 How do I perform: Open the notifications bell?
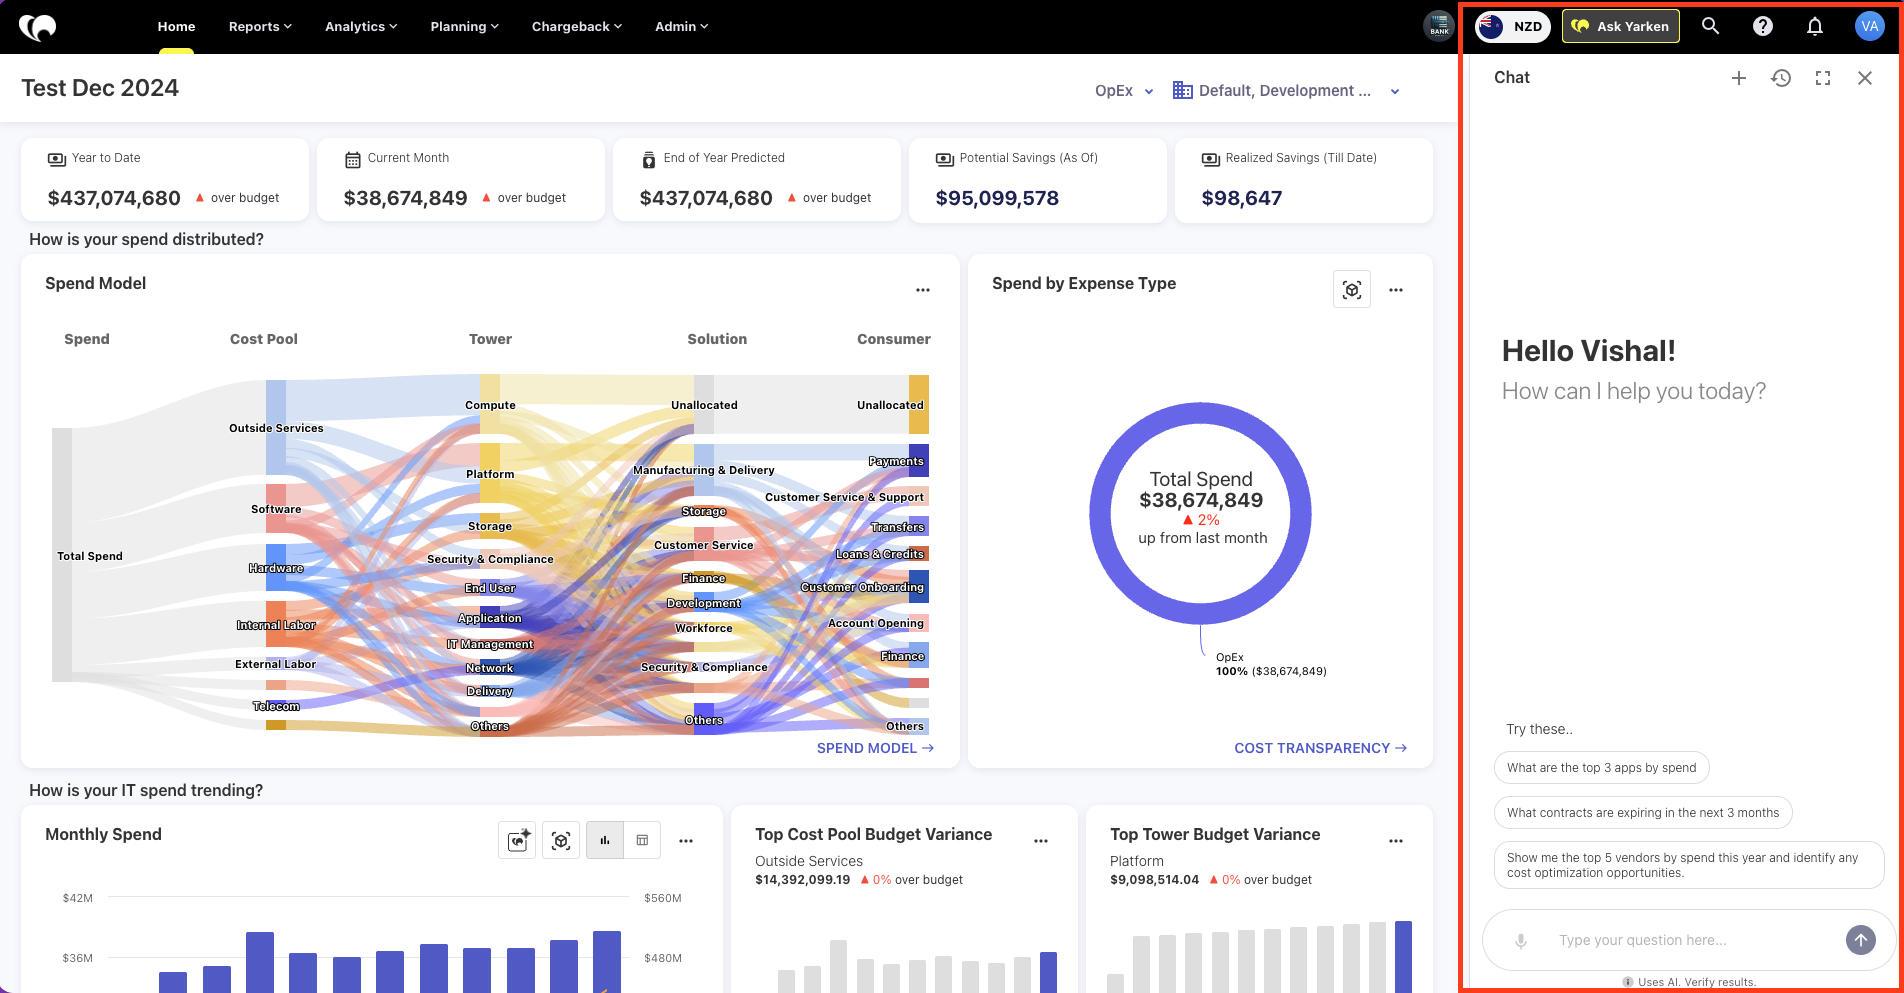[1815, 26]
